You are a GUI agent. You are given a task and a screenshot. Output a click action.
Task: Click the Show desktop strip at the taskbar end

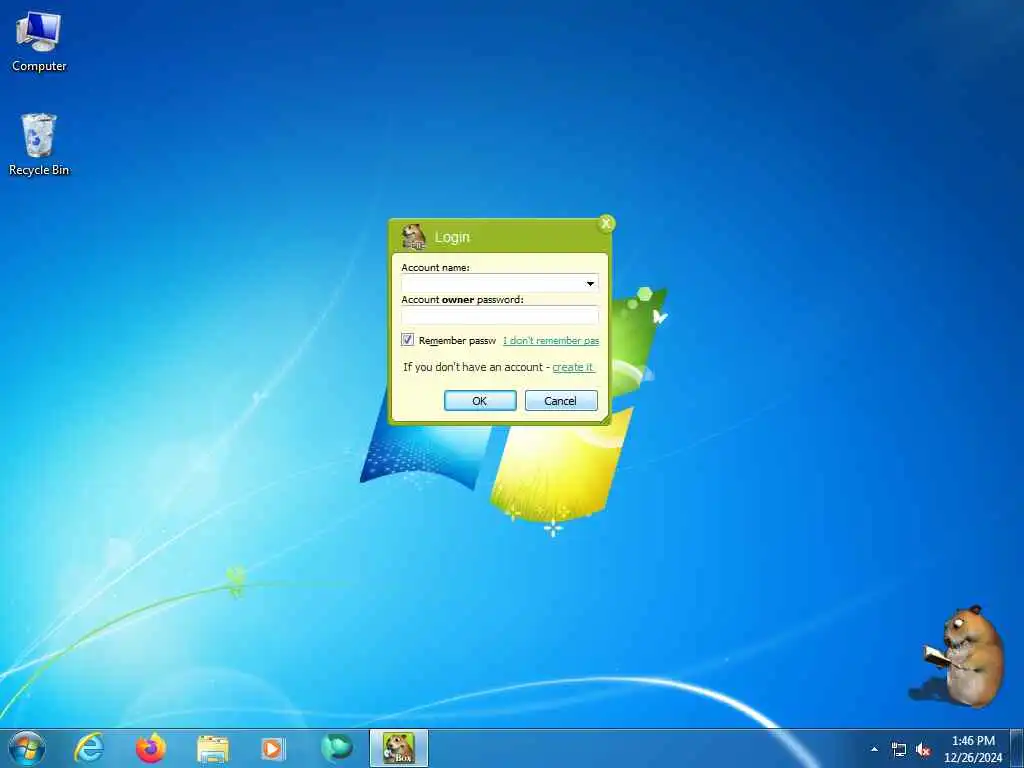pyautogui.click(x=1017, y=749)
